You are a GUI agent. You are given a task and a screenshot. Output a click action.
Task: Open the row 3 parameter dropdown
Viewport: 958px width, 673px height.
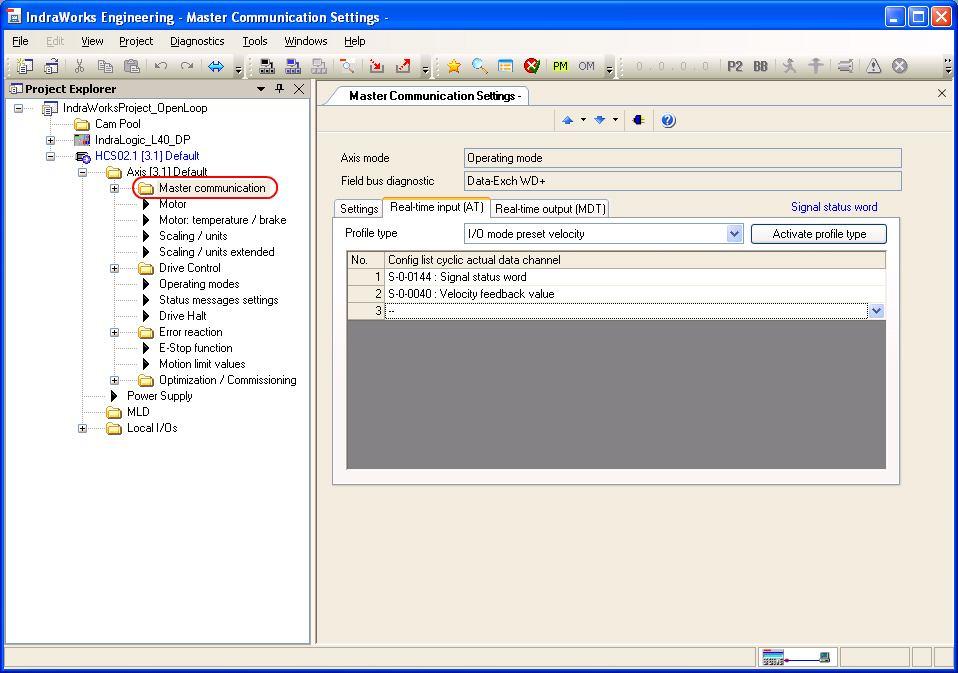[x=876, y=311]
